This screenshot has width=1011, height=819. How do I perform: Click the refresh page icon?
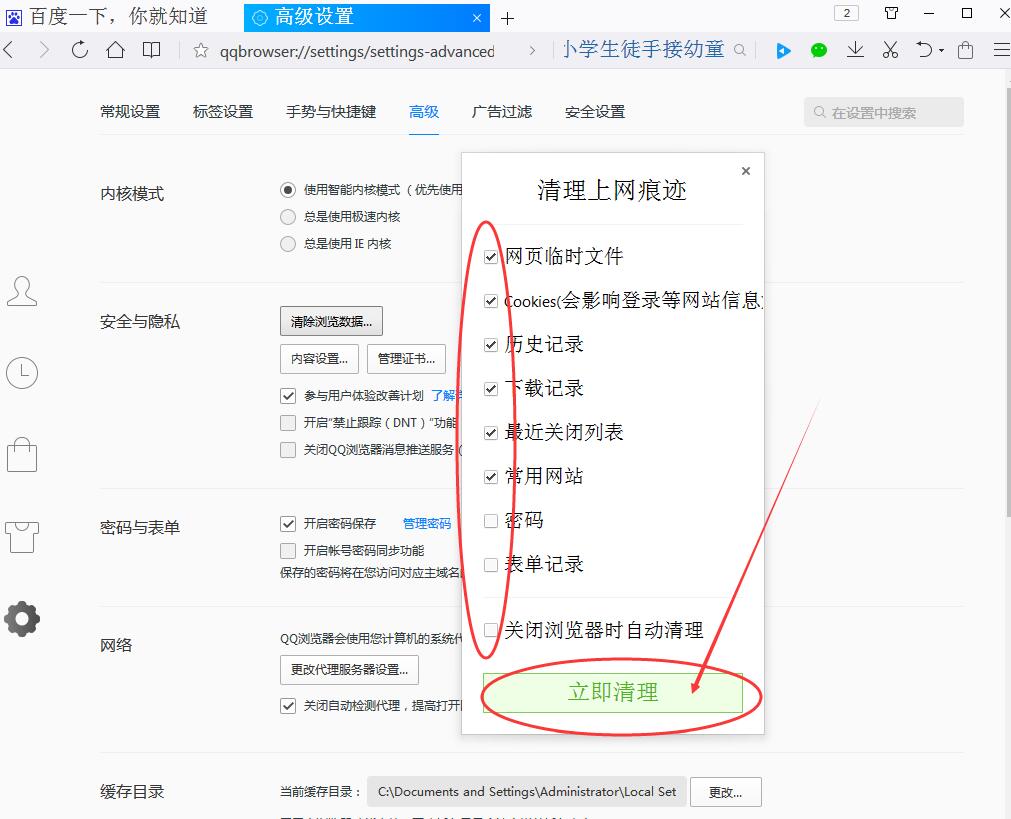pyautogui.click(x=80, y=50)
